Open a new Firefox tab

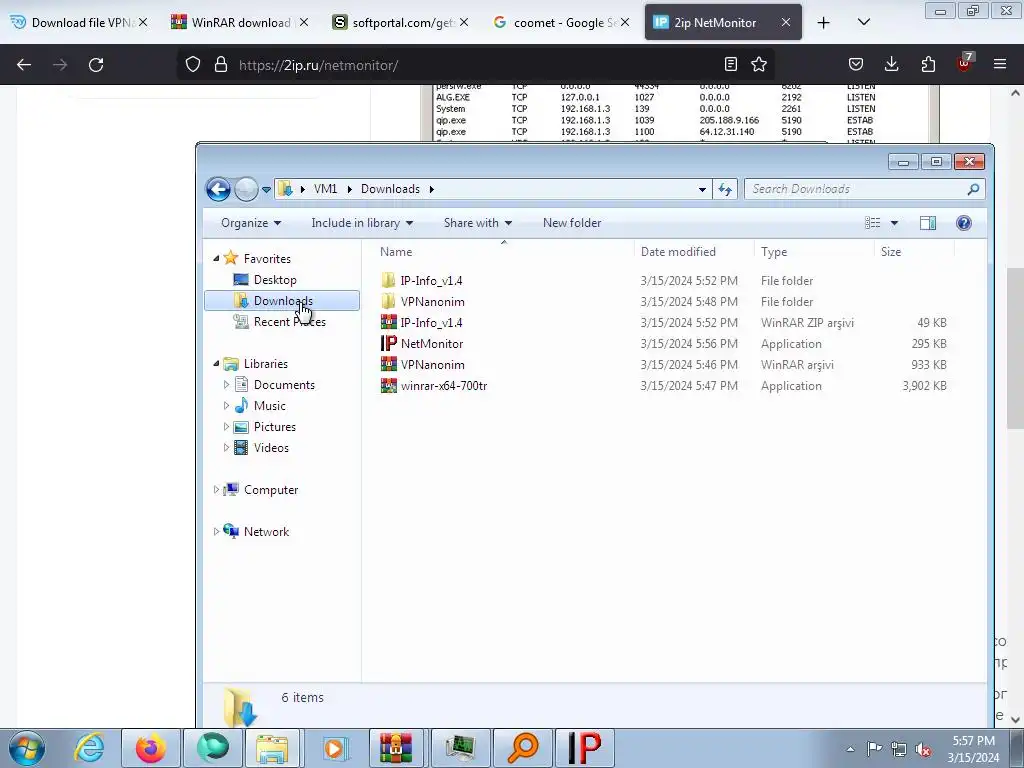click(x=824, y=23)
